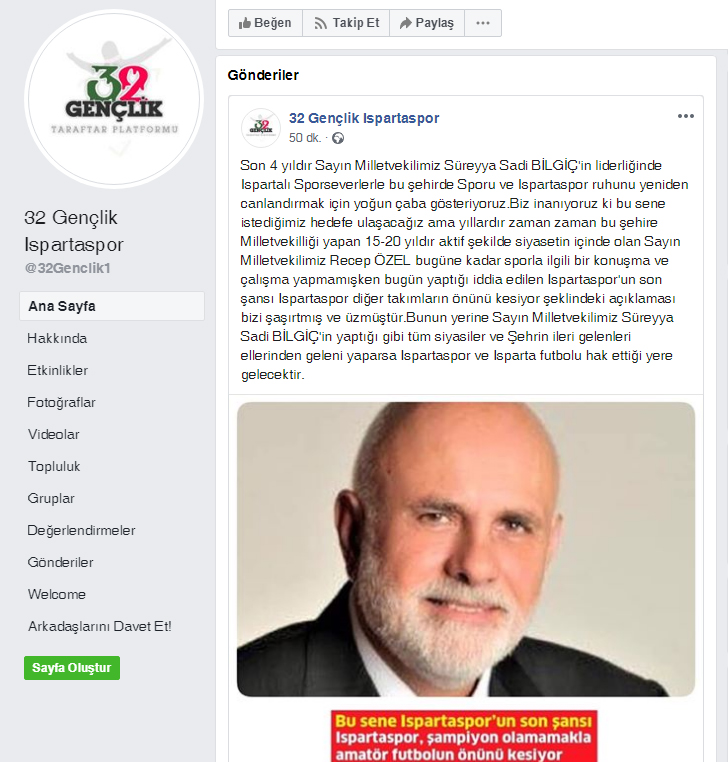Open the Videolar section
The width and height of the screenshot is (728, 762).
pos(53,434)
